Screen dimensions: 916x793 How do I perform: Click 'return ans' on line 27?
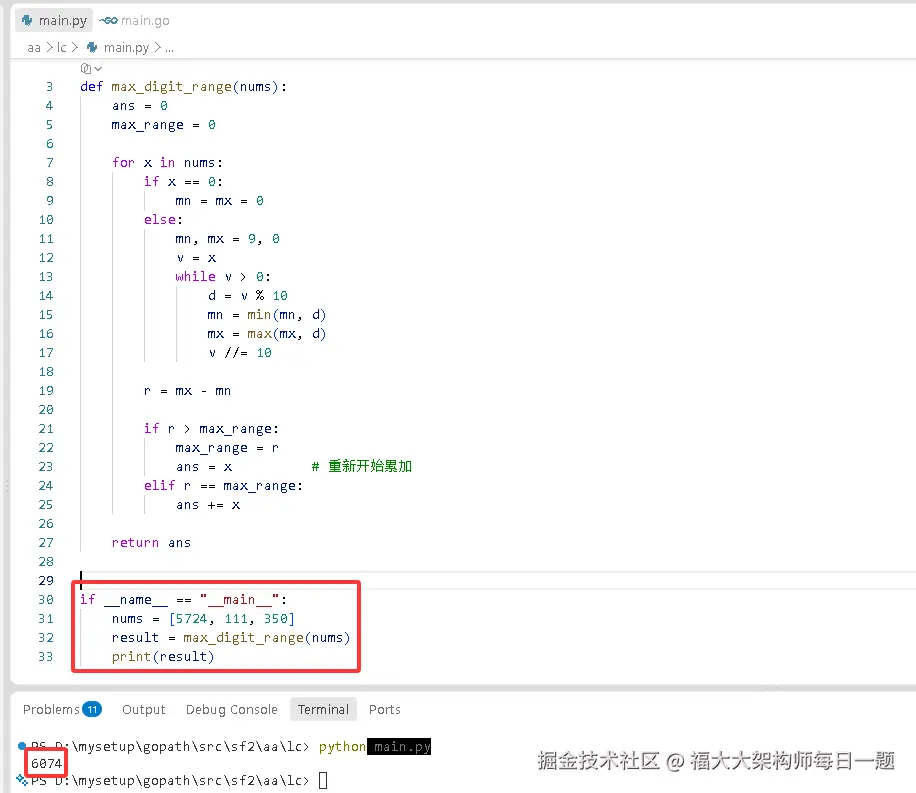[151, 542]
